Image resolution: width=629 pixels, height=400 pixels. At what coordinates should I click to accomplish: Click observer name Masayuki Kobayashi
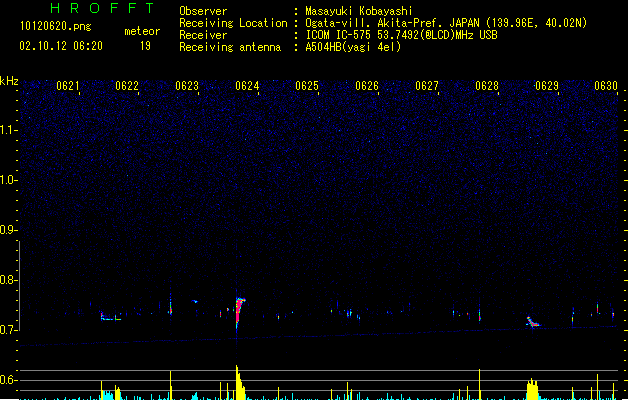(x=359, y=11)
